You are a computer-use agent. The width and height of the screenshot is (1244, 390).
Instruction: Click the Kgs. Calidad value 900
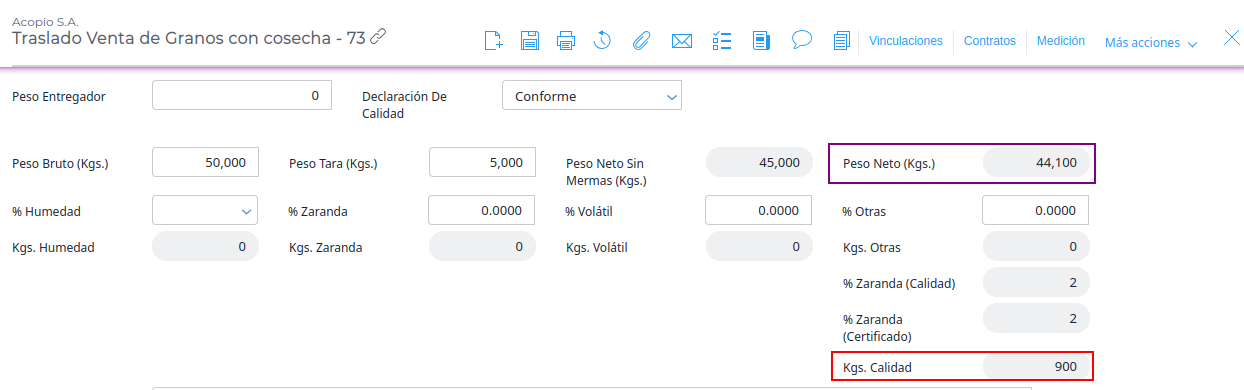[1036, 367]
